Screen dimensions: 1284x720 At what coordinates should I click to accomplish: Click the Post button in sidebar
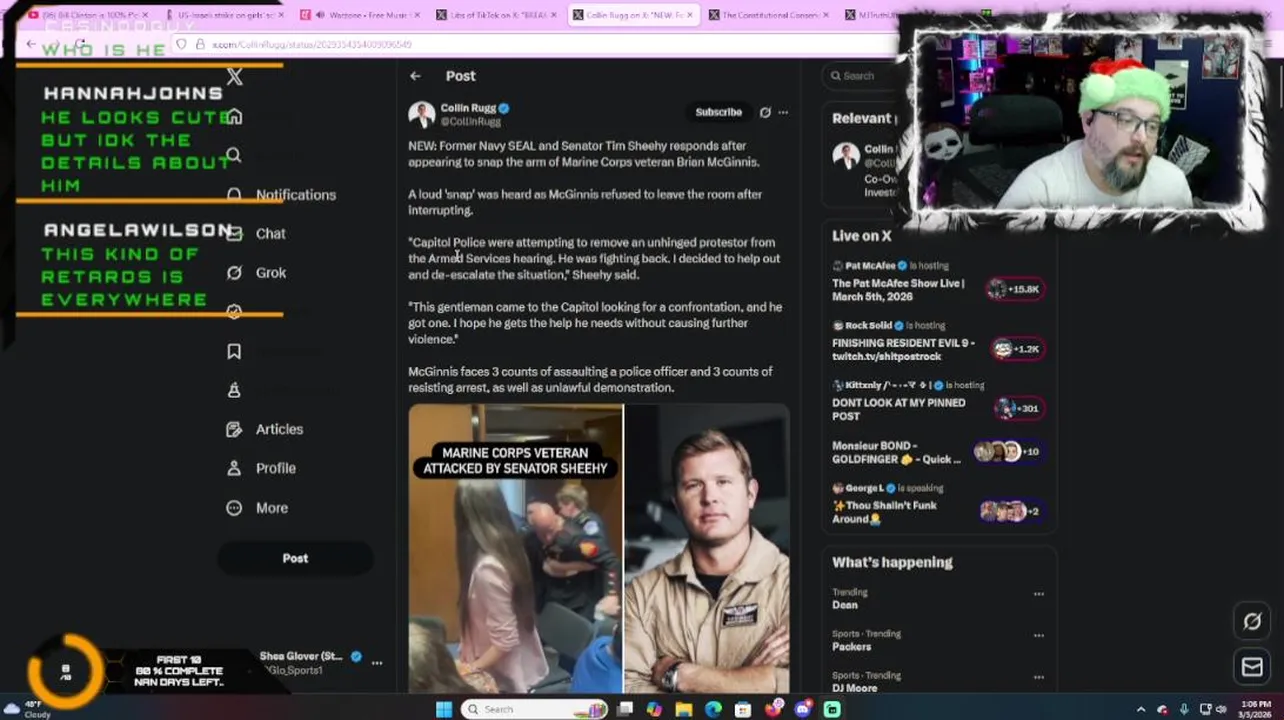click(x=295, y=558)
